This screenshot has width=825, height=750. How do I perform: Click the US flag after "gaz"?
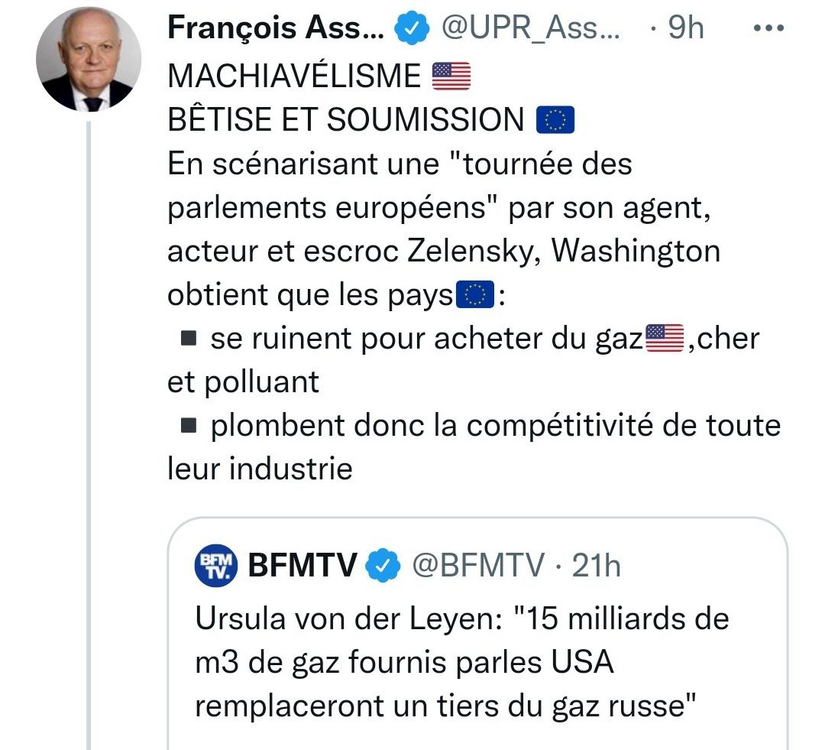(665, 339)
